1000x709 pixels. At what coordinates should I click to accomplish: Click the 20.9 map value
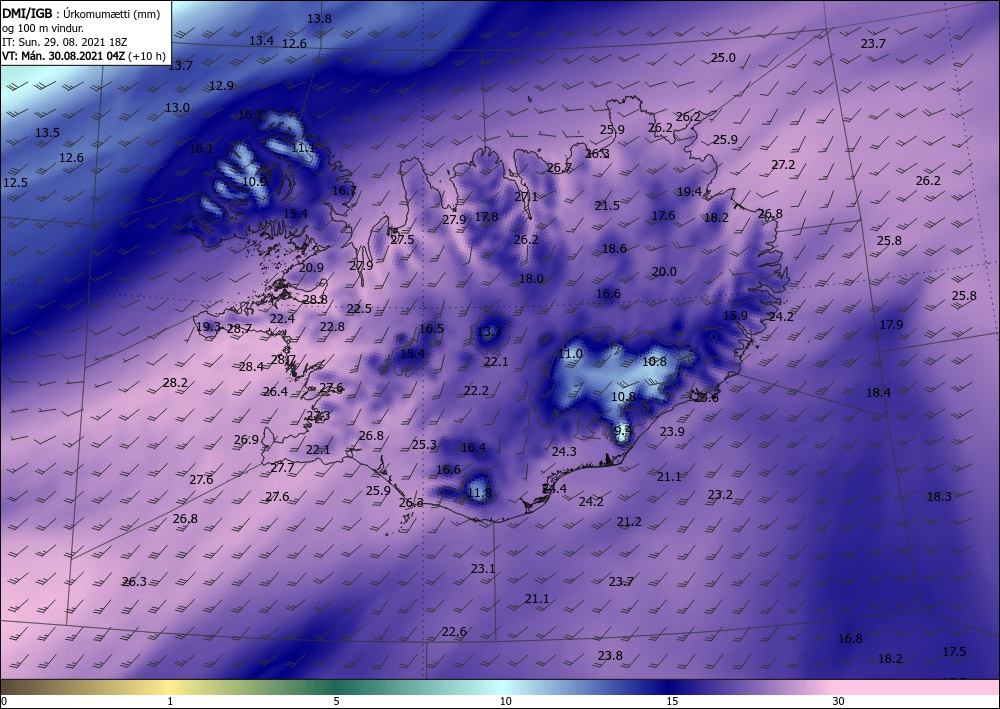click(311, 267)
